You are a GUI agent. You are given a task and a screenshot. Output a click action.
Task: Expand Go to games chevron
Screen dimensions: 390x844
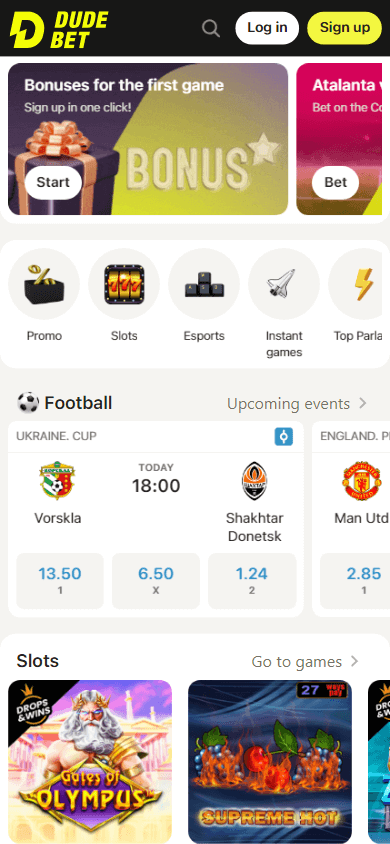pos(354,661)
